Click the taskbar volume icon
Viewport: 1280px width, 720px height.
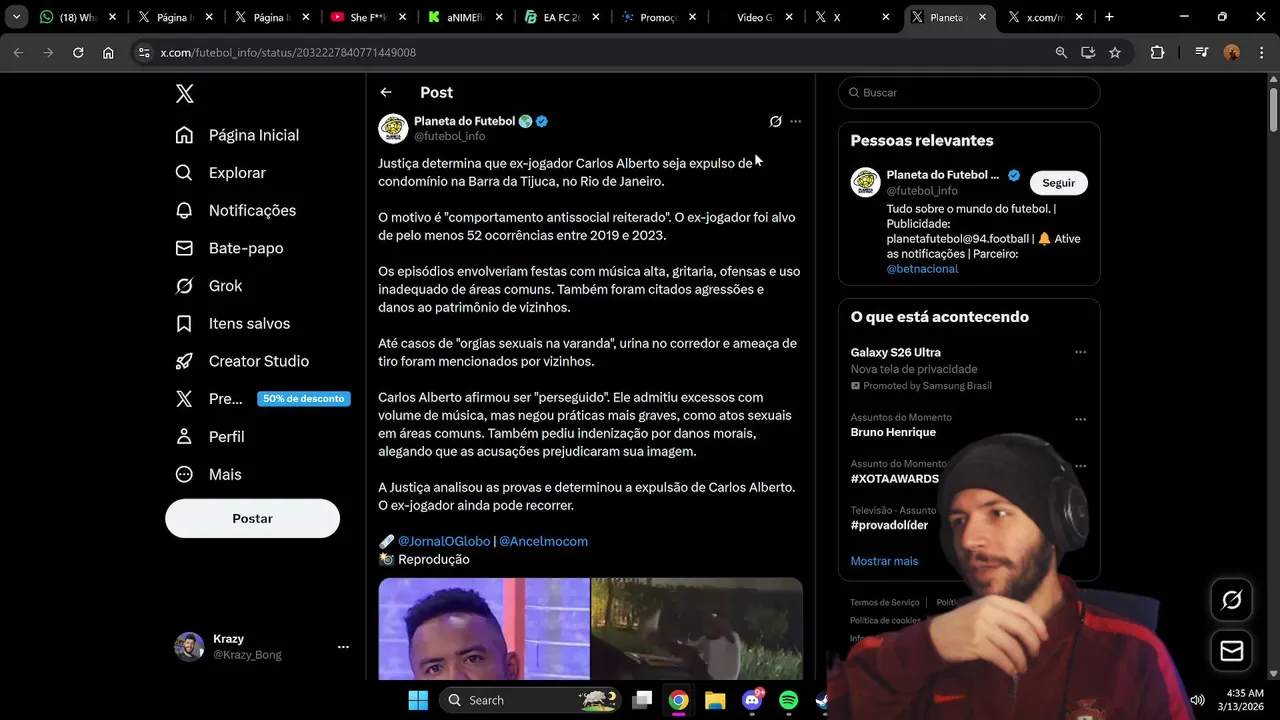coord(1197,700)
